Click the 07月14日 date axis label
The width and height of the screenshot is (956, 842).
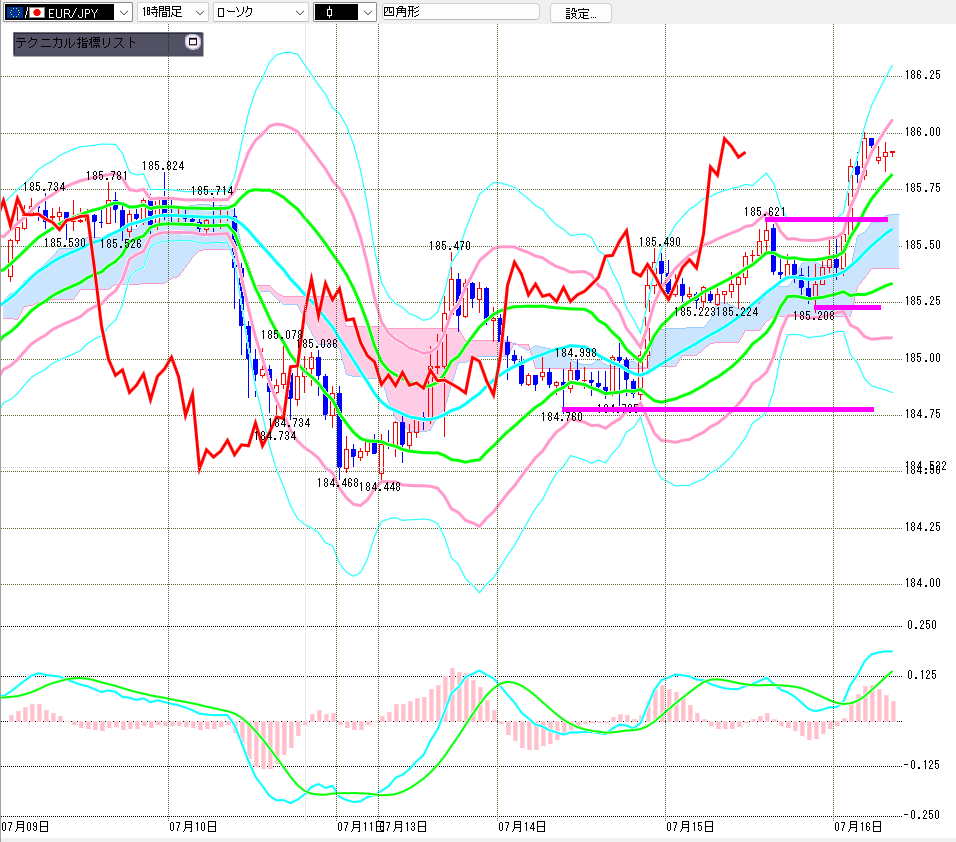coord(522,827)
